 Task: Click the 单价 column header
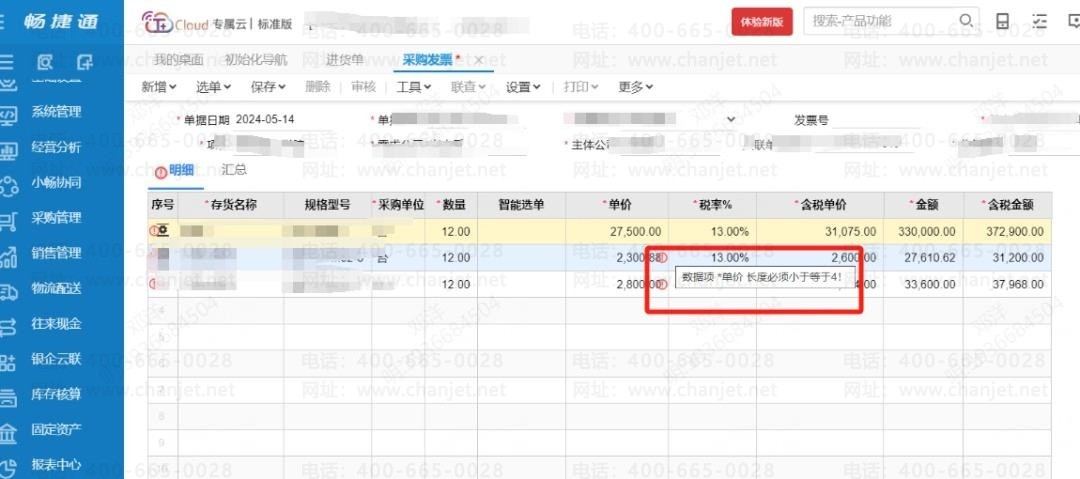[x=616, y=205]
